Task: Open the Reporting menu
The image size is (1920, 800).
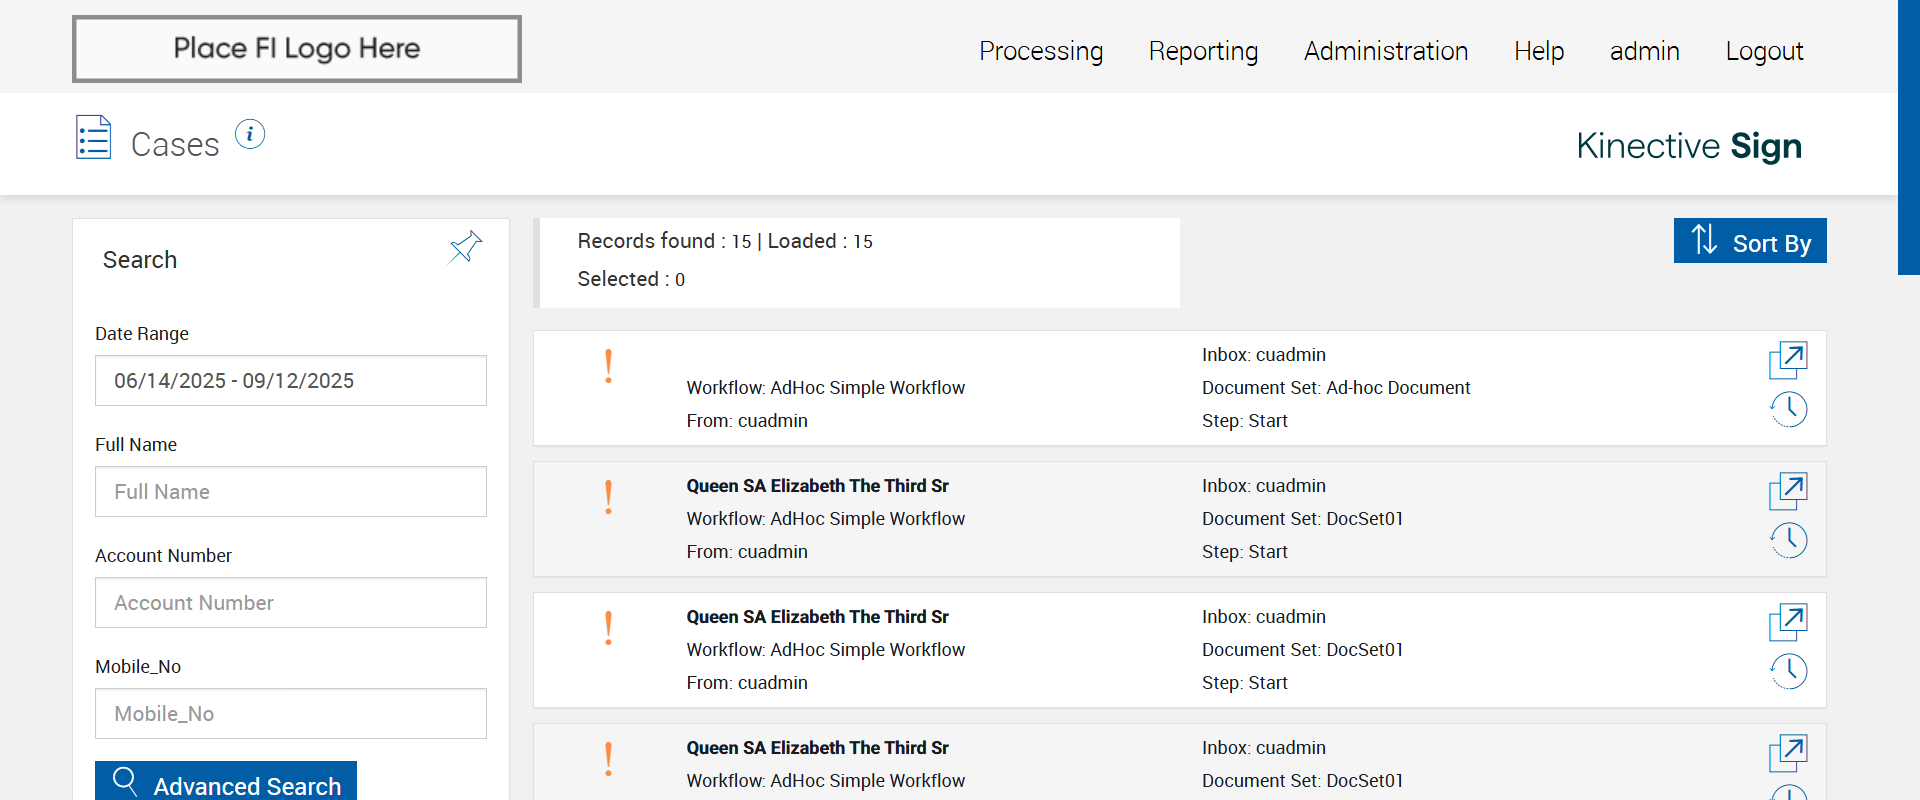Action: tap(1203, 51)
